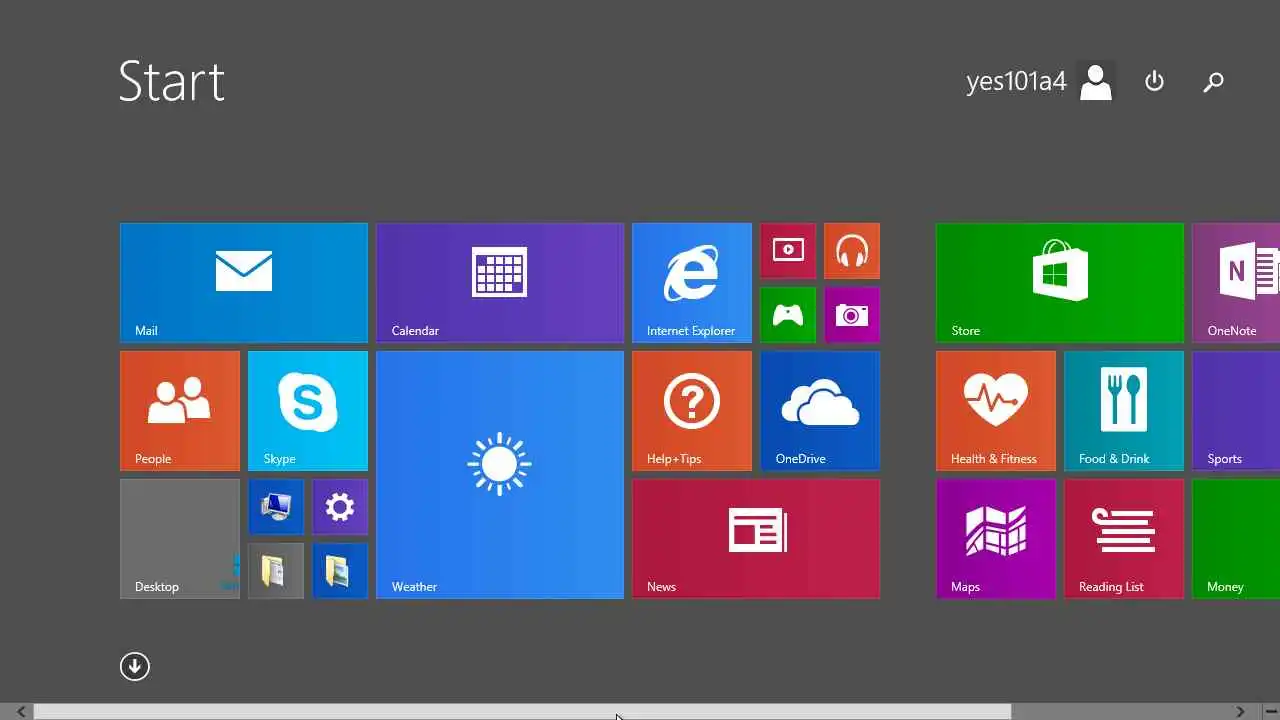Open the Pictures folder small tile
Screen dimensions: 1280x720
(340, 571)
